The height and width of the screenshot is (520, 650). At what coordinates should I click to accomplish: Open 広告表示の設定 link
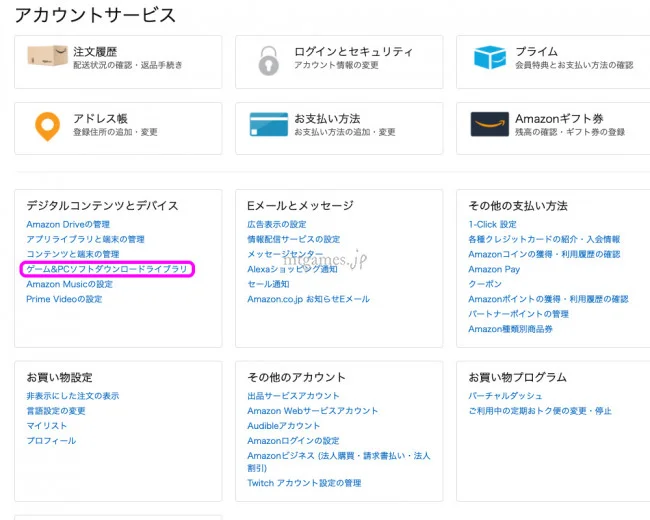[x=276, y=224]
